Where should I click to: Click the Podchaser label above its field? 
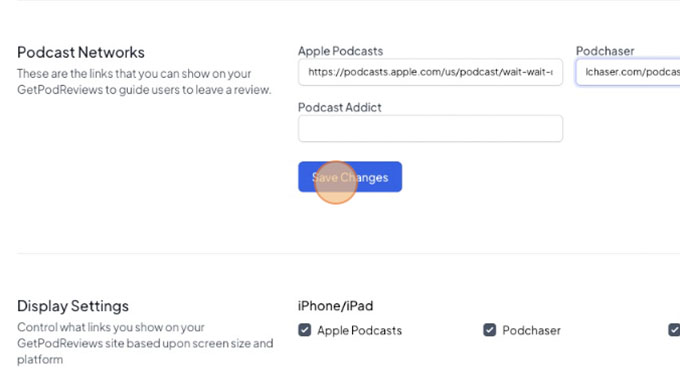coord(605,51)
